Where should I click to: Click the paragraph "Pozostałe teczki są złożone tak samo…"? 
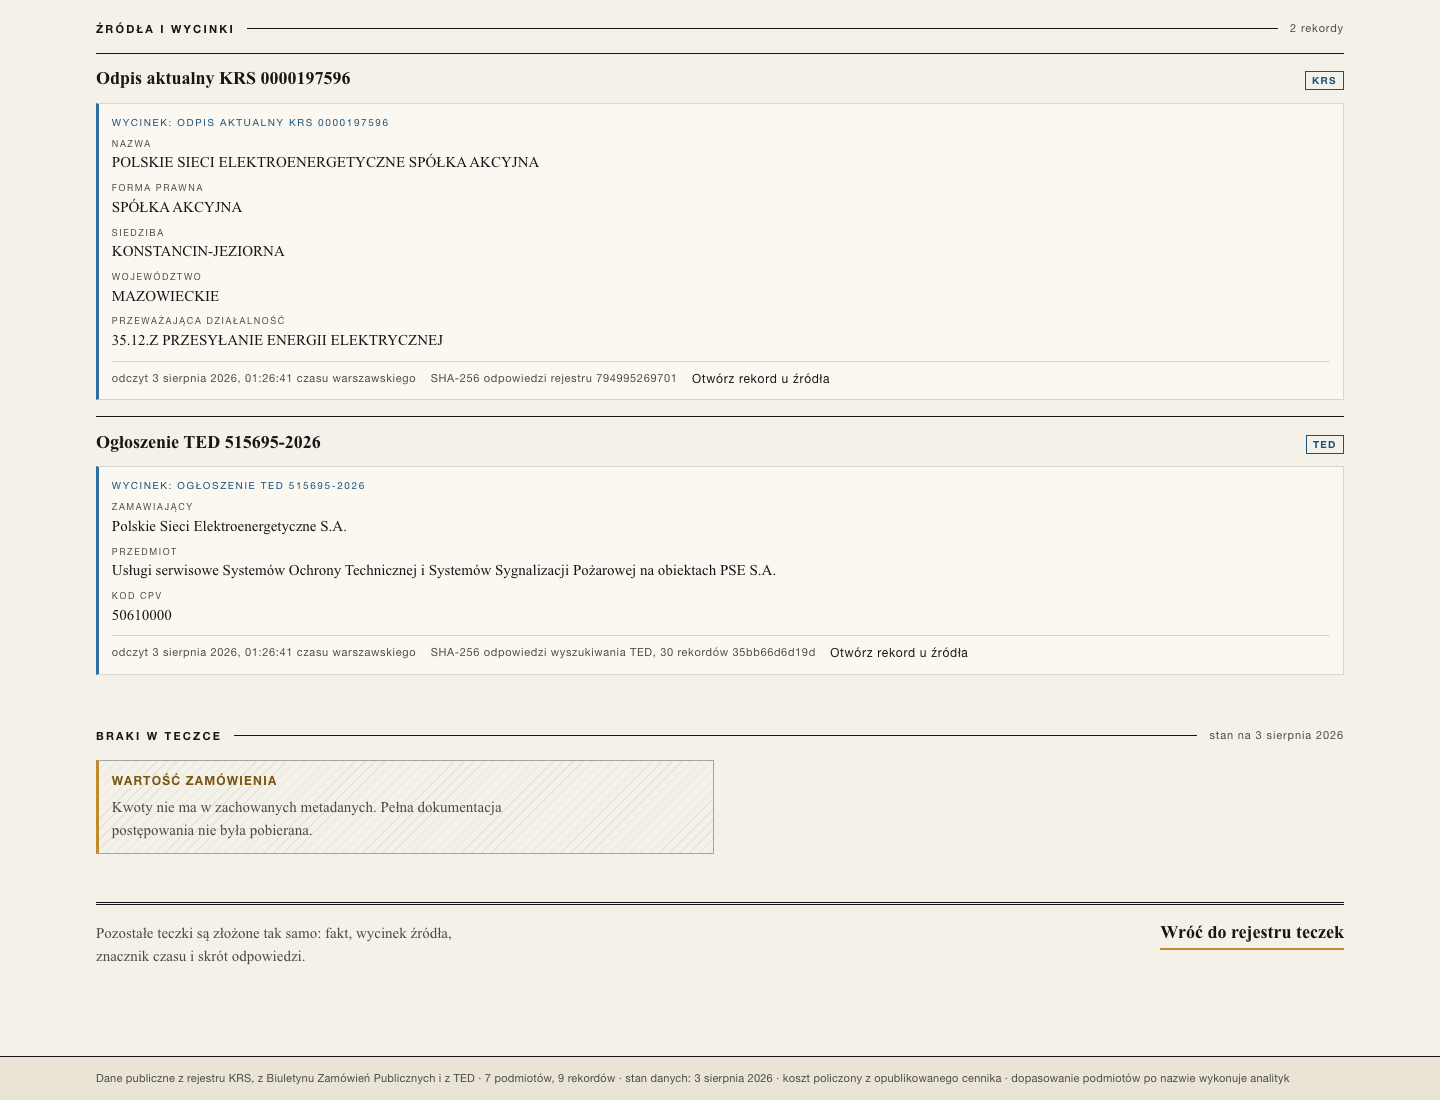tap(274, 945)
